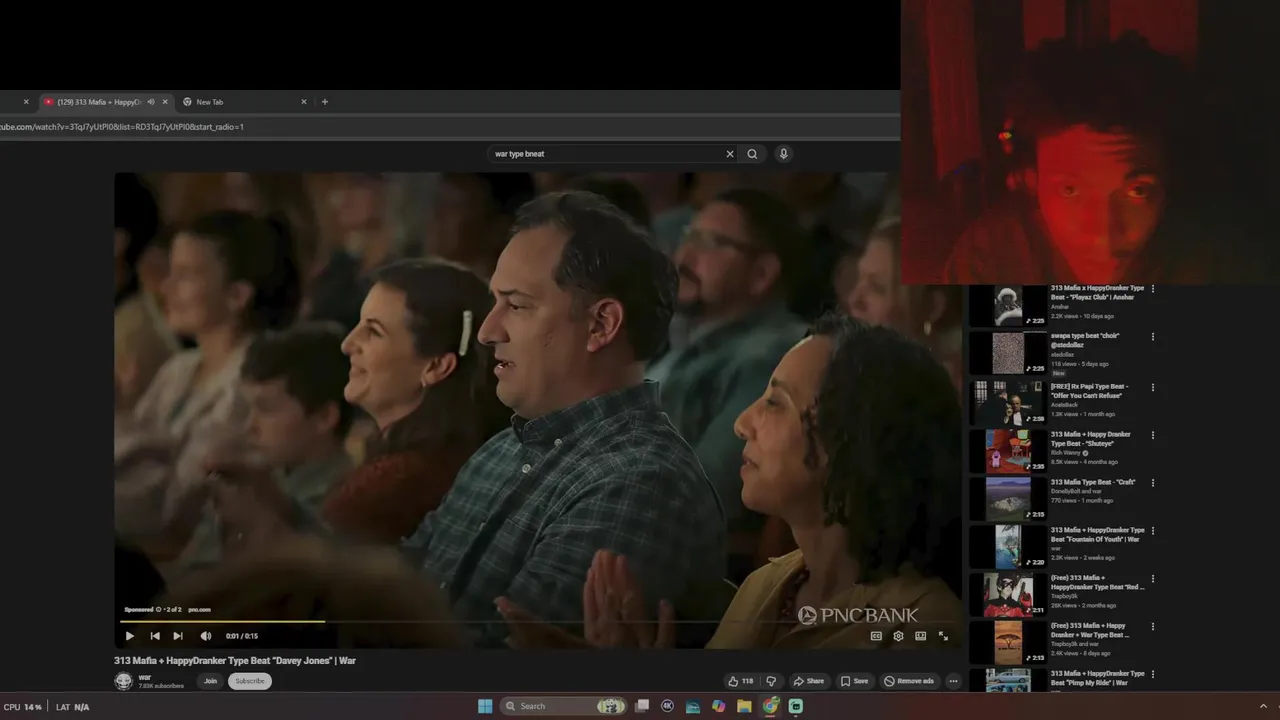This screenshot has height=720, width=1280.
Task: Open the swapa type beat 'choir' video
Action: [1007, 353]
